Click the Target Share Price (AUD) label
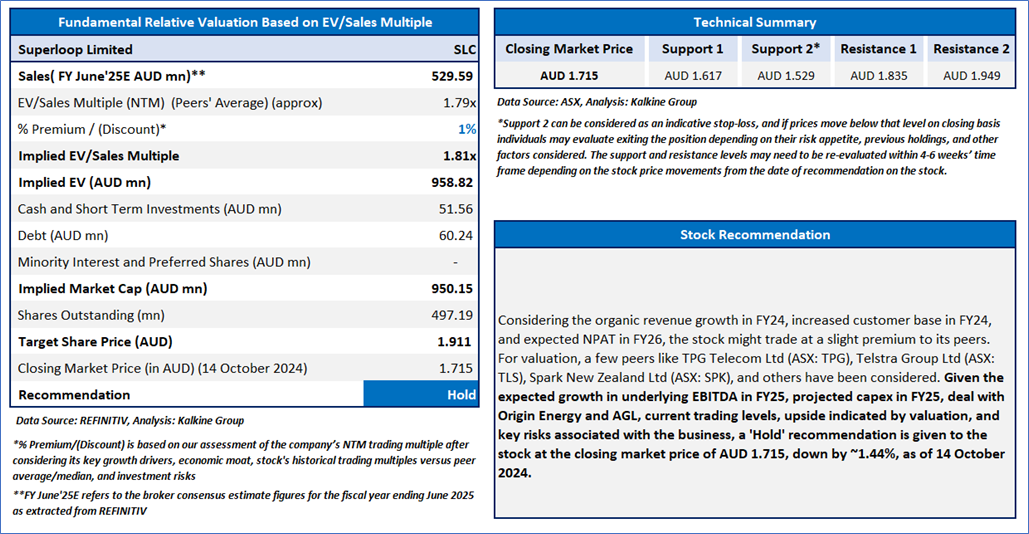1029x534 pixels. 95,342
